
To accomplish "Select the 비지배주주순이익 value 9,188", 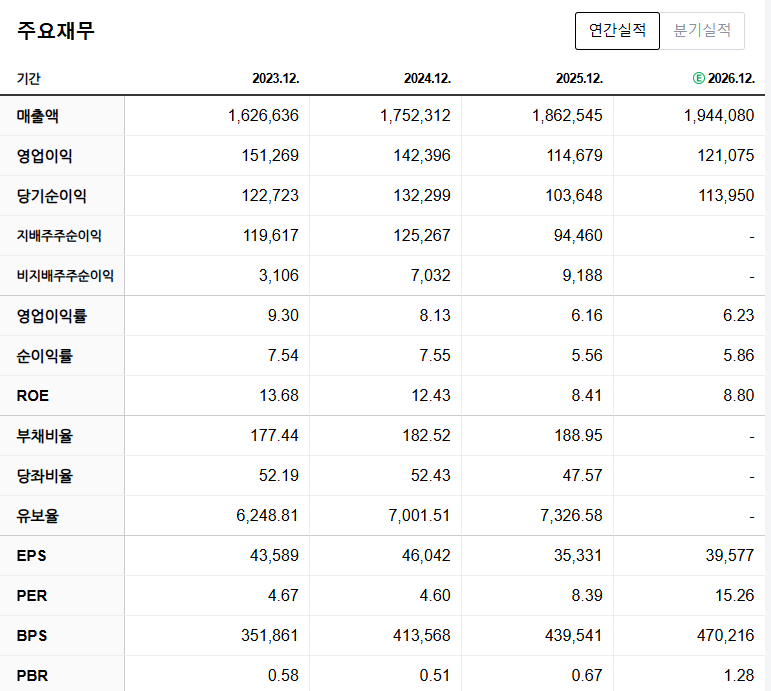I will [582, 275].
